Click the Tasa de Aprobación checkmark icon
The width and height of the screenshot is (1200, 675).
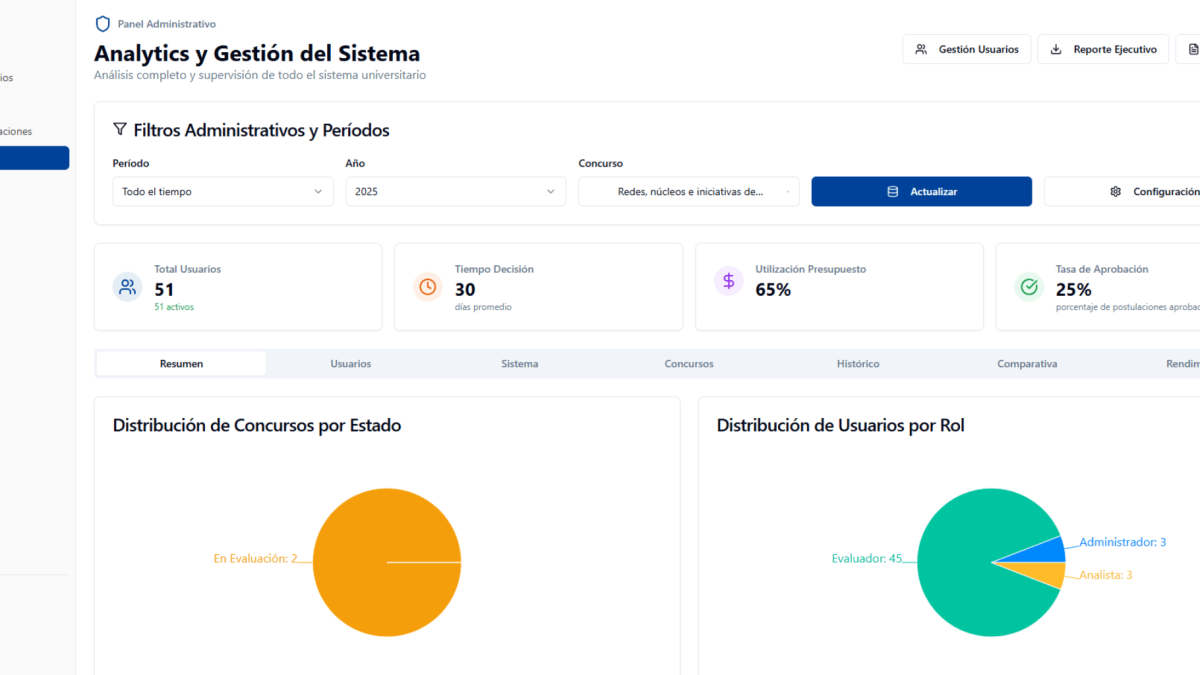coord(1029,287)
